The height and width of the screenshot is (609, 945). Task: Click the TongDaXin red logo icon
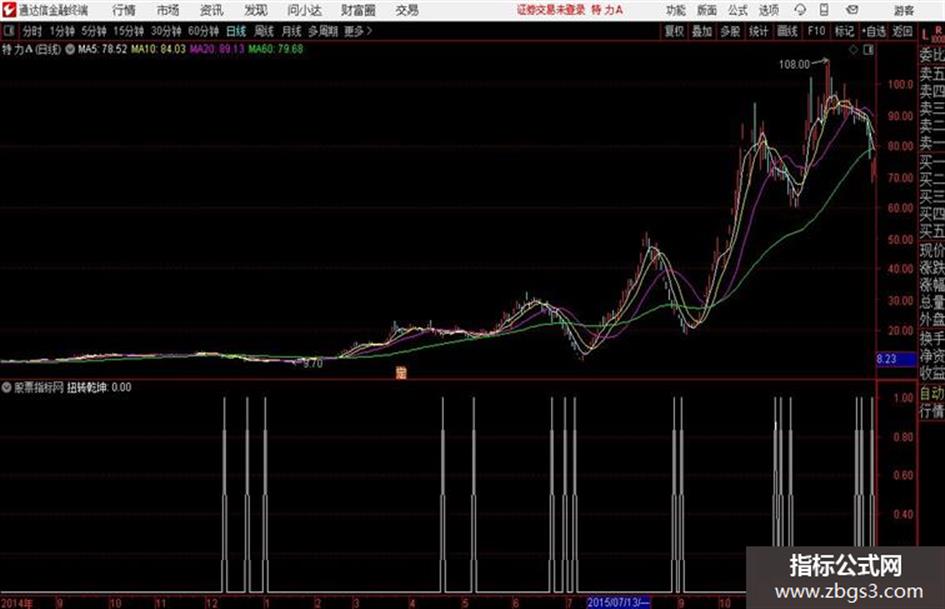8,10
